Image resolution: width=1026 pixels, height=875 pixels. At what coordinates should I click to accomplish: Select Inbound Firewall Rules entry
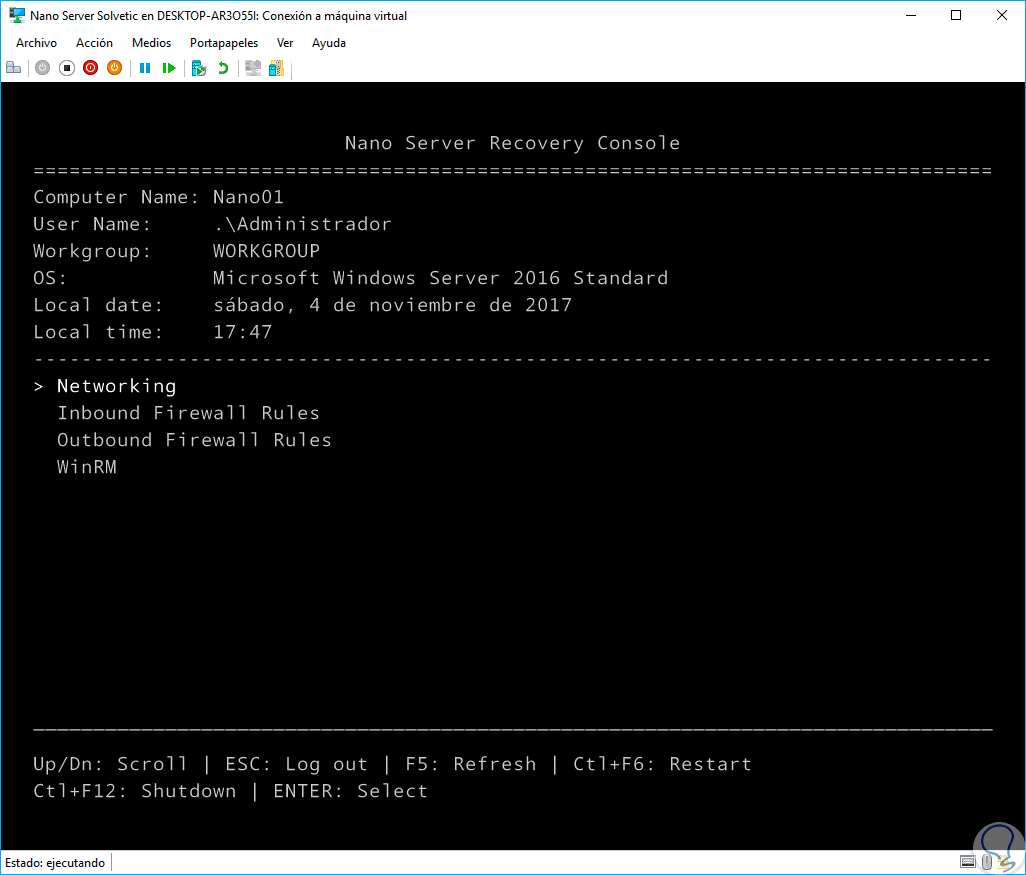[188, 412]
